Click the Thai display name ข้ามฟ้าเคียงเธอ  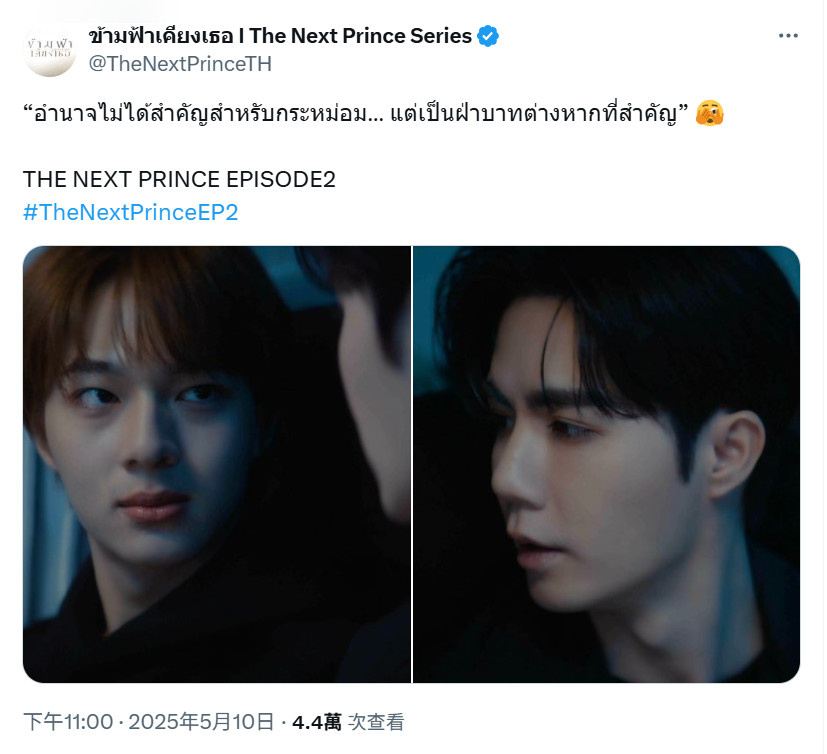161,36
